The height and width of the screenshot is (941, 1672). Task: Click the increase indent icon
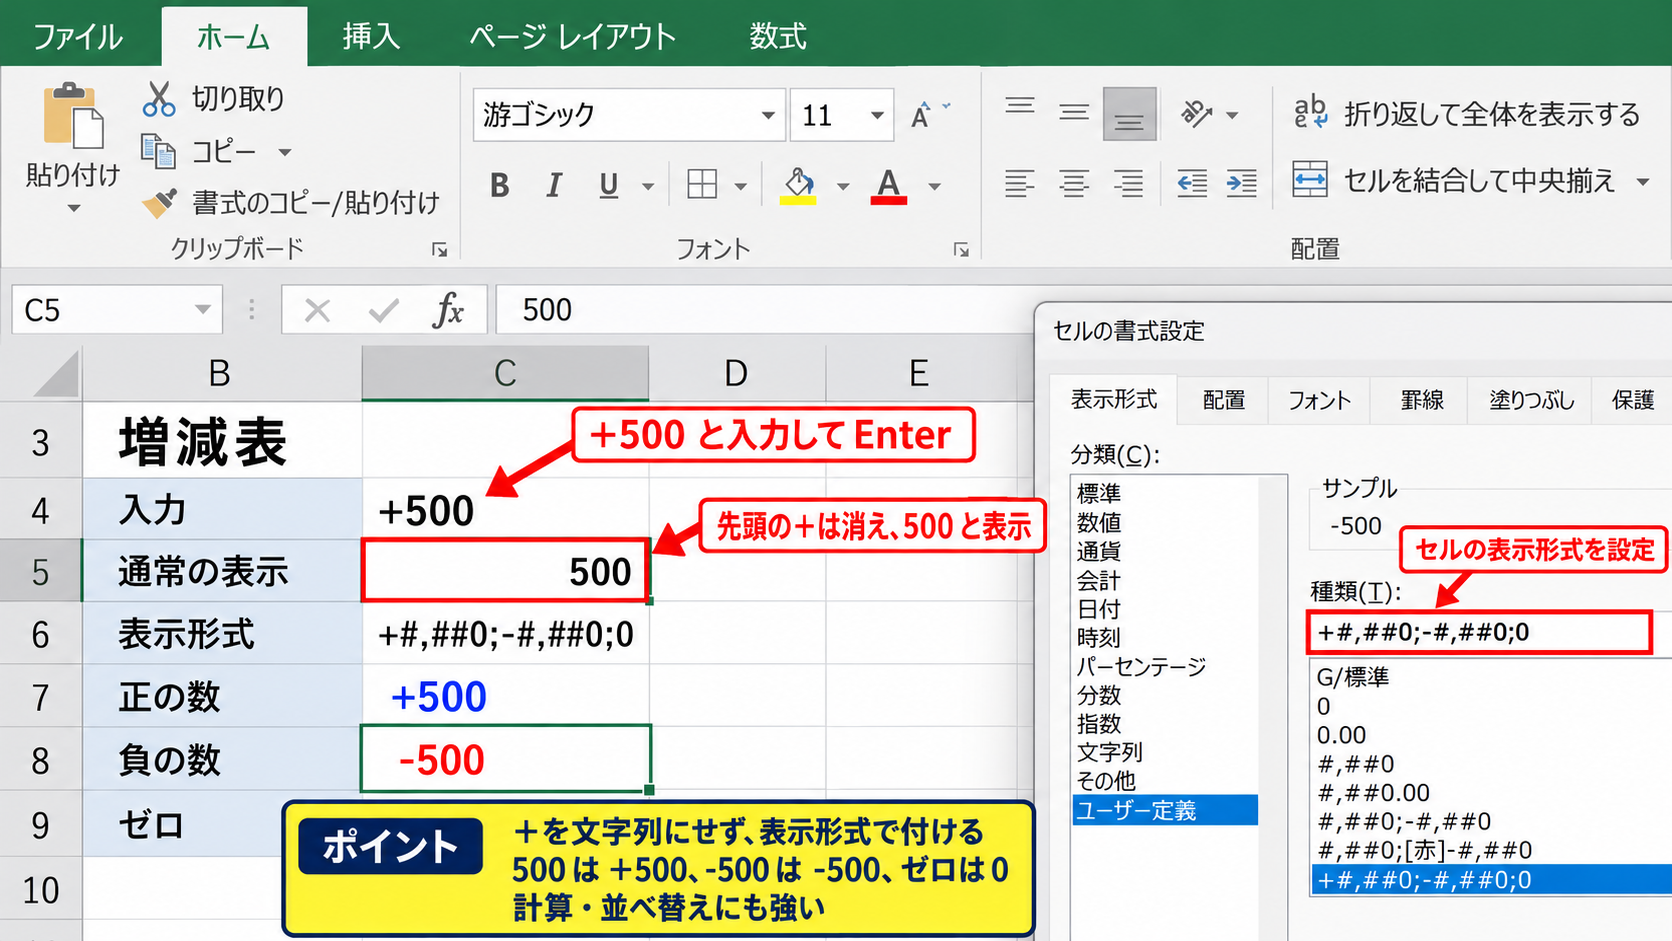(x=1241, y=183)
